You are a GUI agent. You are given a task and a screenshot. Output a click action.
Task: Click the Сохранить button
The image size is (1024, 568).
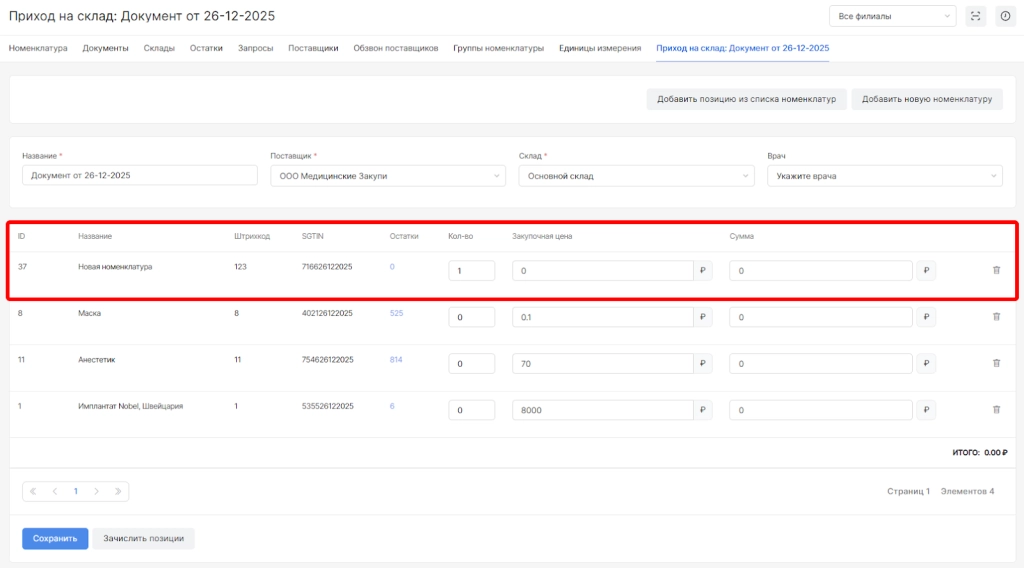tap(55, 538)
